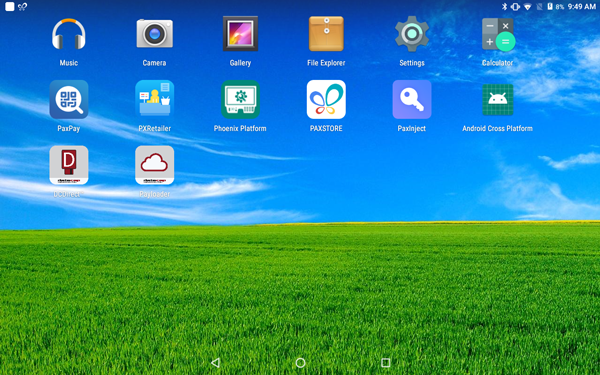Image resolution: width=600 pixels, height=375 pixels.
Task: Tap the Back navigation button
Action: [x=215, y=362]
